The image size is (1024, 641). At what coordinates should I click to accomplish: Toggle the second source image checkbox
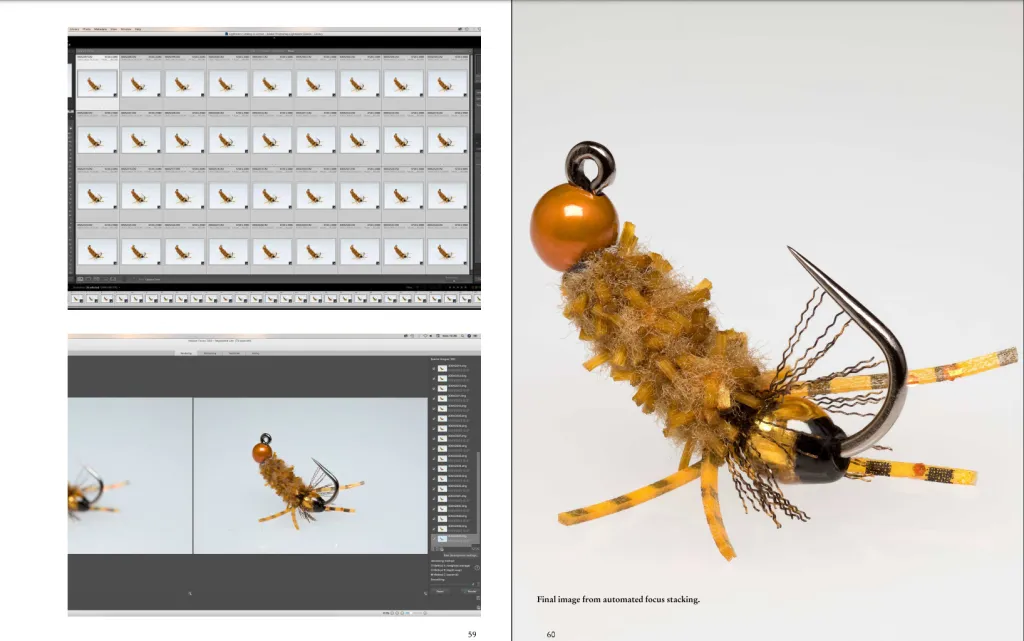click(x=434, y=381)
